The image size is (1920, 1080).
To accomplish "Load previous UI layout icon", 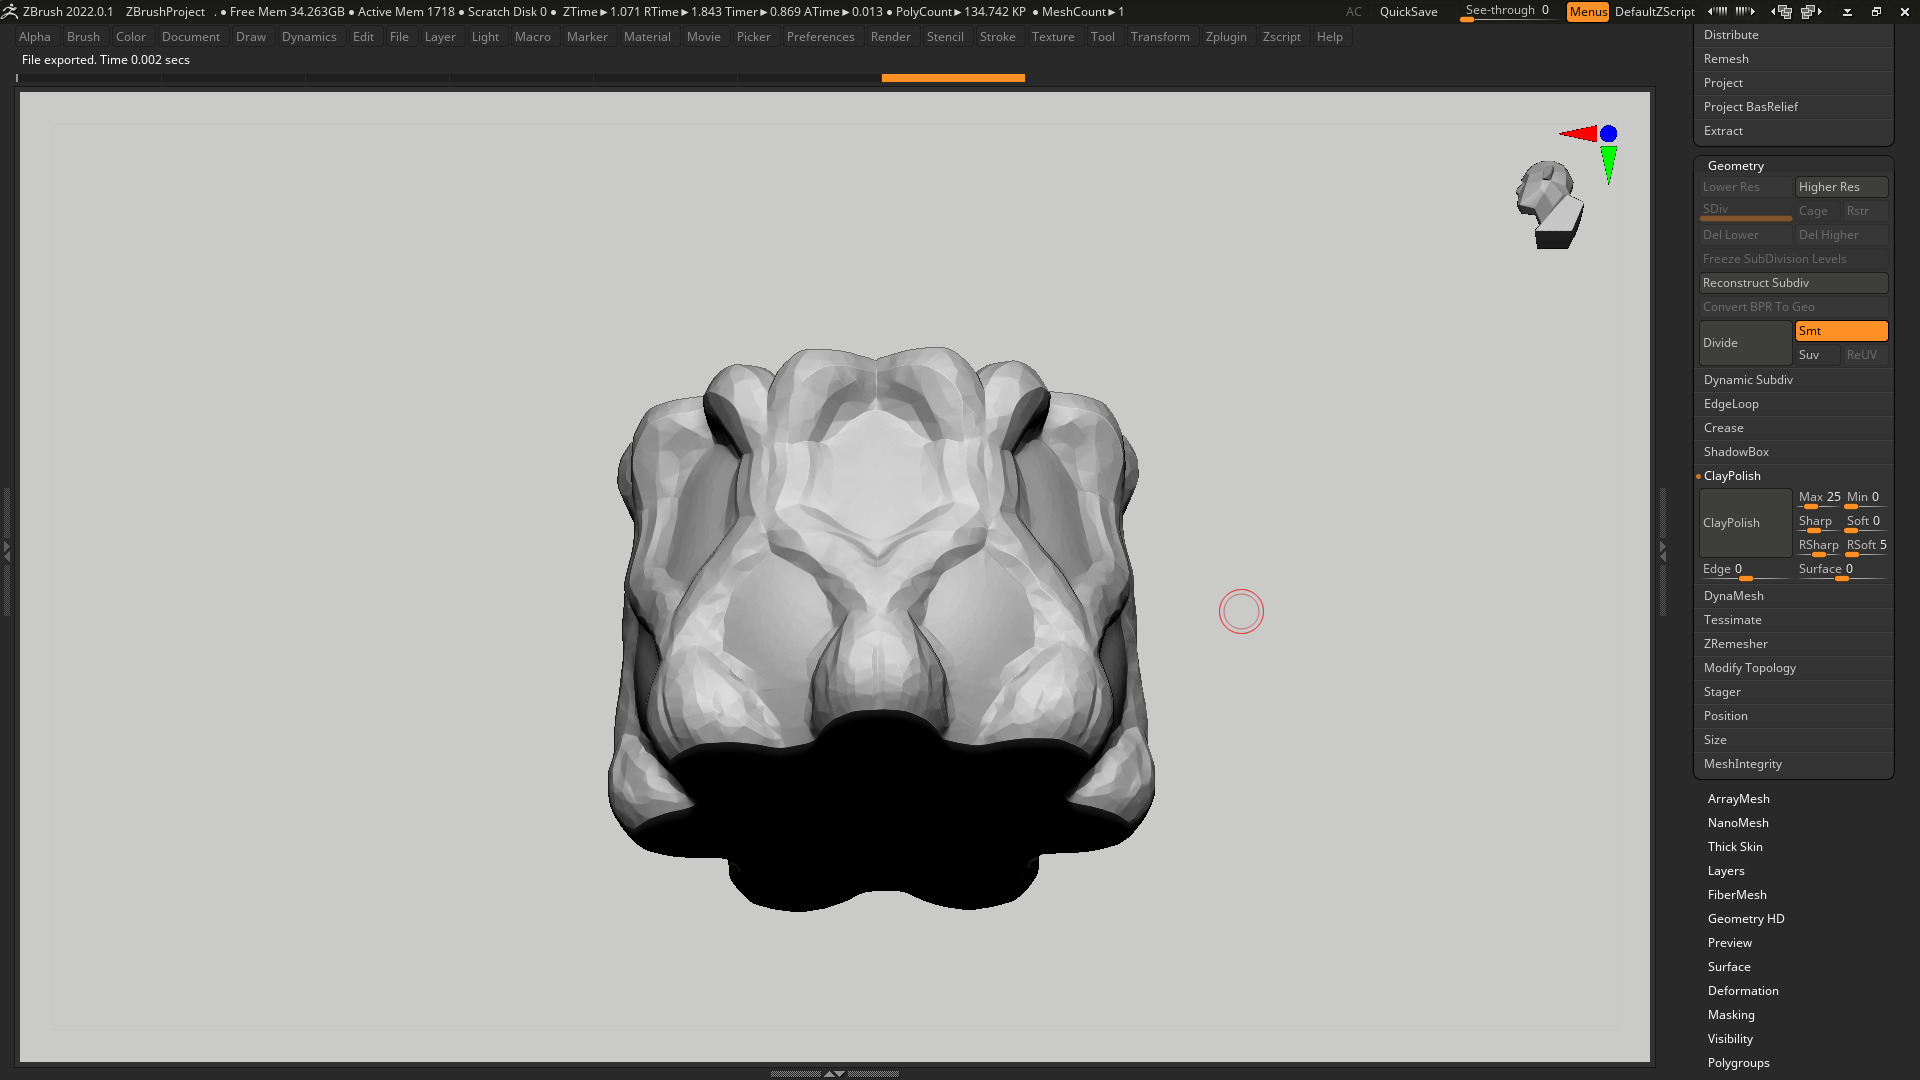I will (1781, 12).
